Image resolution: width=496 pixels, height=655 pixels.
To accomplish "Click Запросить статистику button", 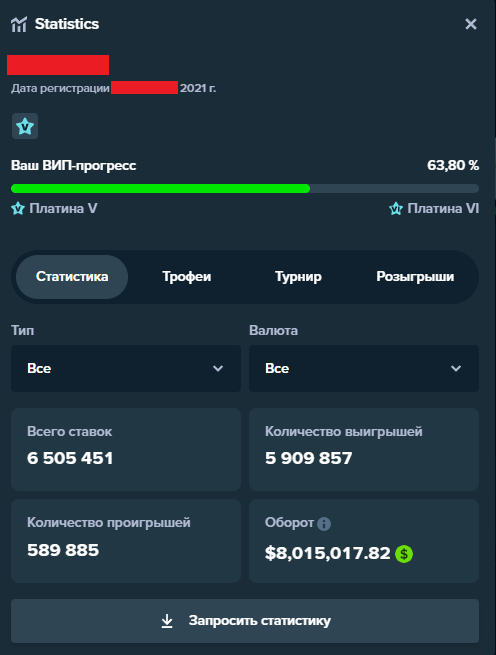I will pos(245,621).
